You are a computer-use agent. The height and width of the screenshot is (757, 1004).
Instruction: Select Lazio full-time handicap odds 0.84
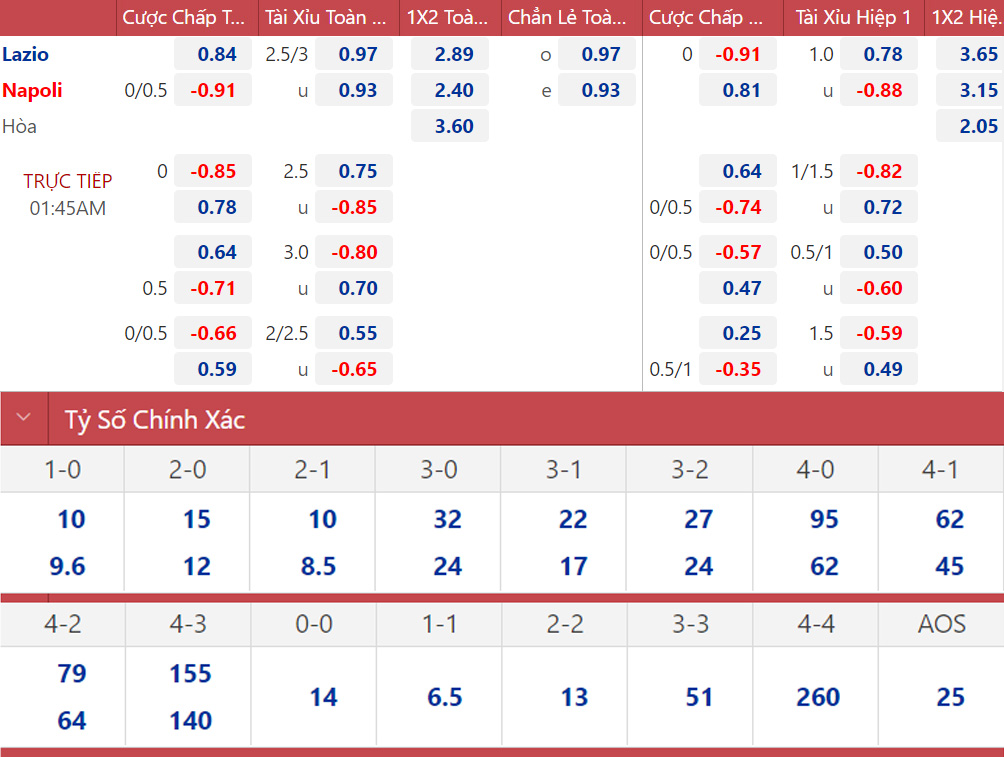click(x=213, y=55)
